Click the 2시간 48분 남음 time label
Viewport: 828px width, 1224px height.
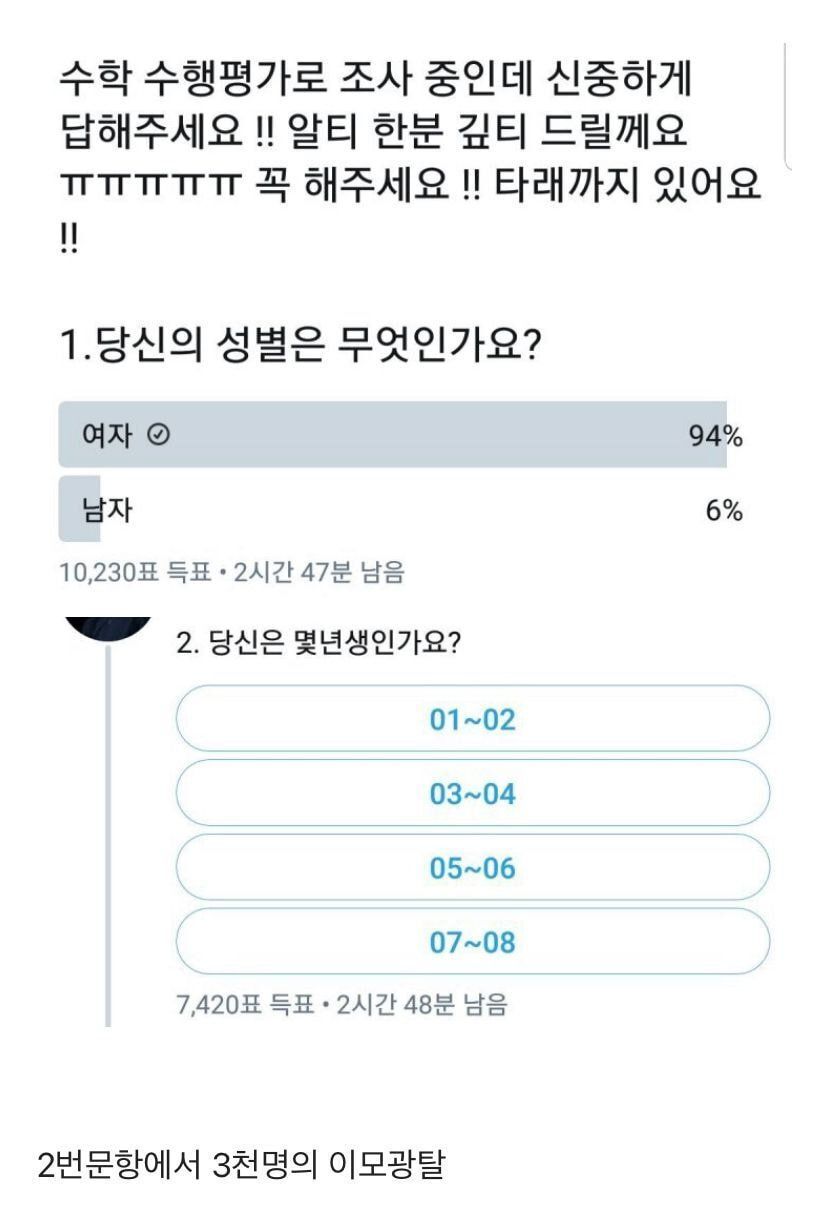(x=421, y=1005)
